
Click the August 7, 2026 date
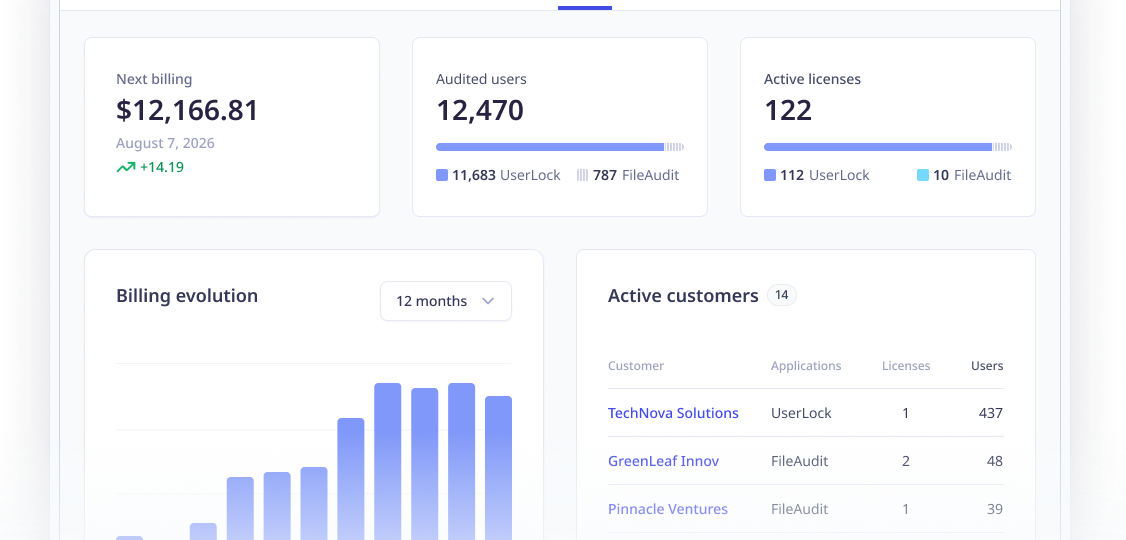point(165,143)
